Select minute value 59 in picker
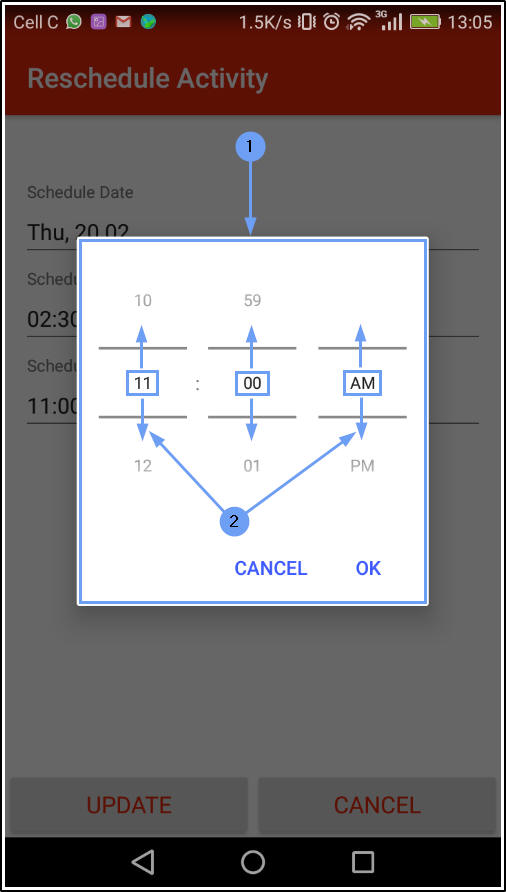Viewport: 506px width, 892px height. click(x=252, y=300)
